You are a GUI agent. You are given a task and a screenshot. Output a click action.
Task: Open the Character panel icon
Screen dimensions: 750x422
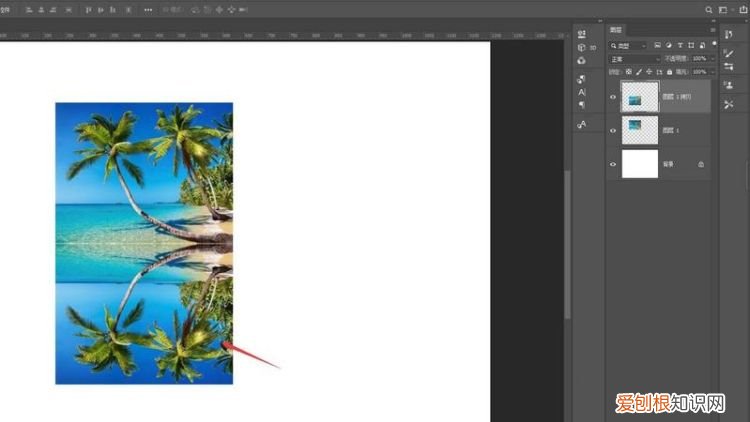(x=582, y=92)
